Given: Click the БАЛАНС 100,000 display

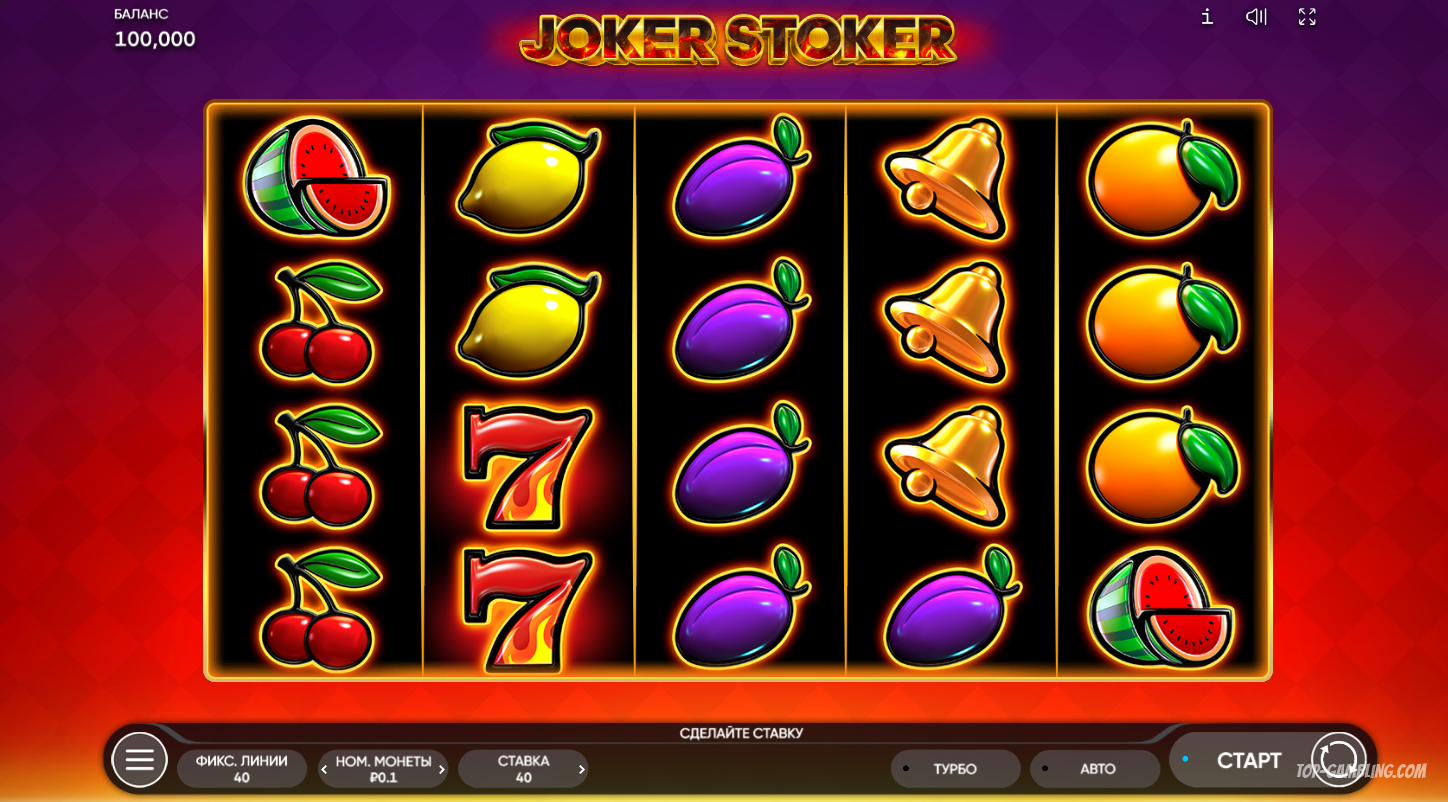Looking at the screenshot, I should click(x=155, y=28).
